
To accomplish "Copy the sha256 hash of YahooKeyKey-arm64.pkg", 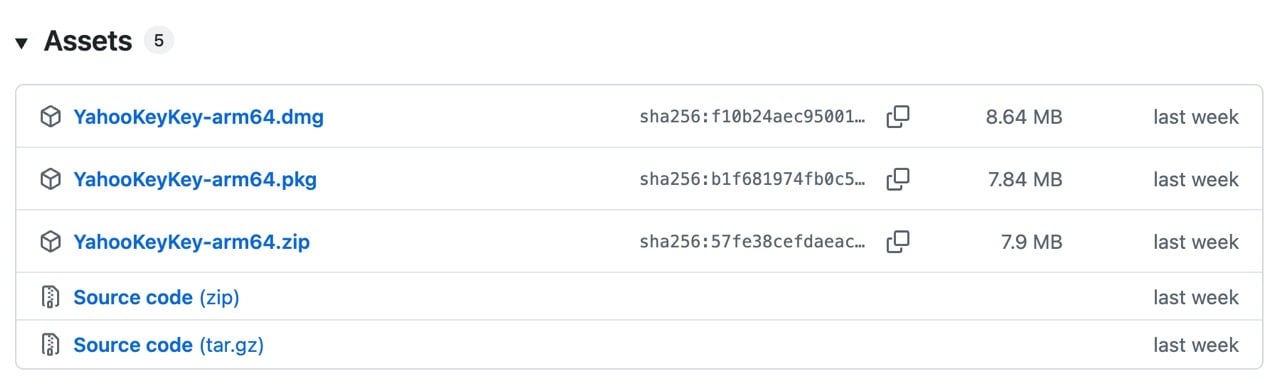I will tap(898, 179).
